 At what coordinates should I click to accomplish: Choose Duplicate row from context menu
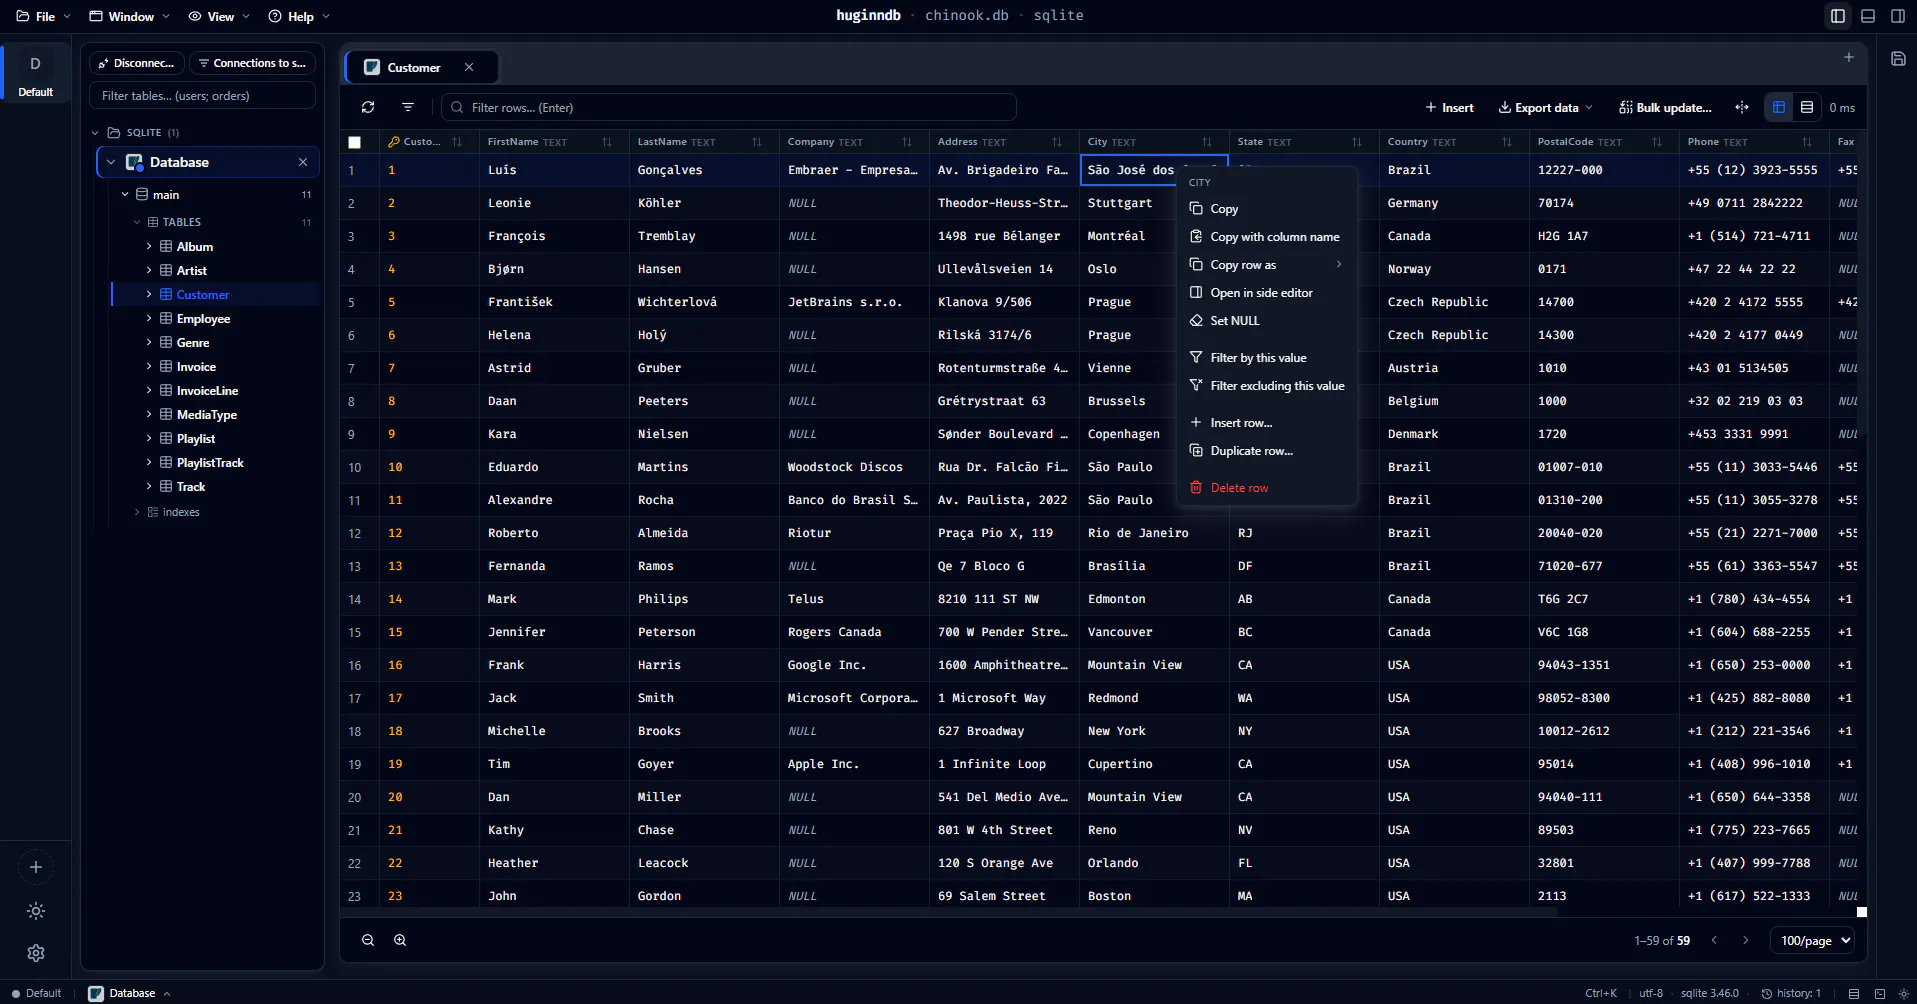[x=1267, y=451]
